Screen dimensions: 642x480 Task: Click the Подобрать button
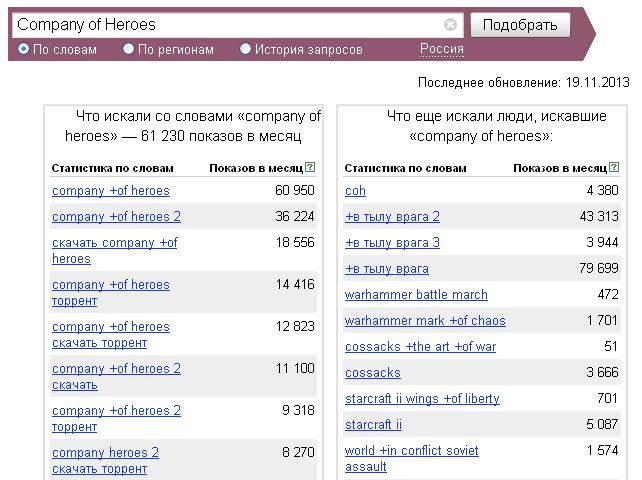click(520, 25)
